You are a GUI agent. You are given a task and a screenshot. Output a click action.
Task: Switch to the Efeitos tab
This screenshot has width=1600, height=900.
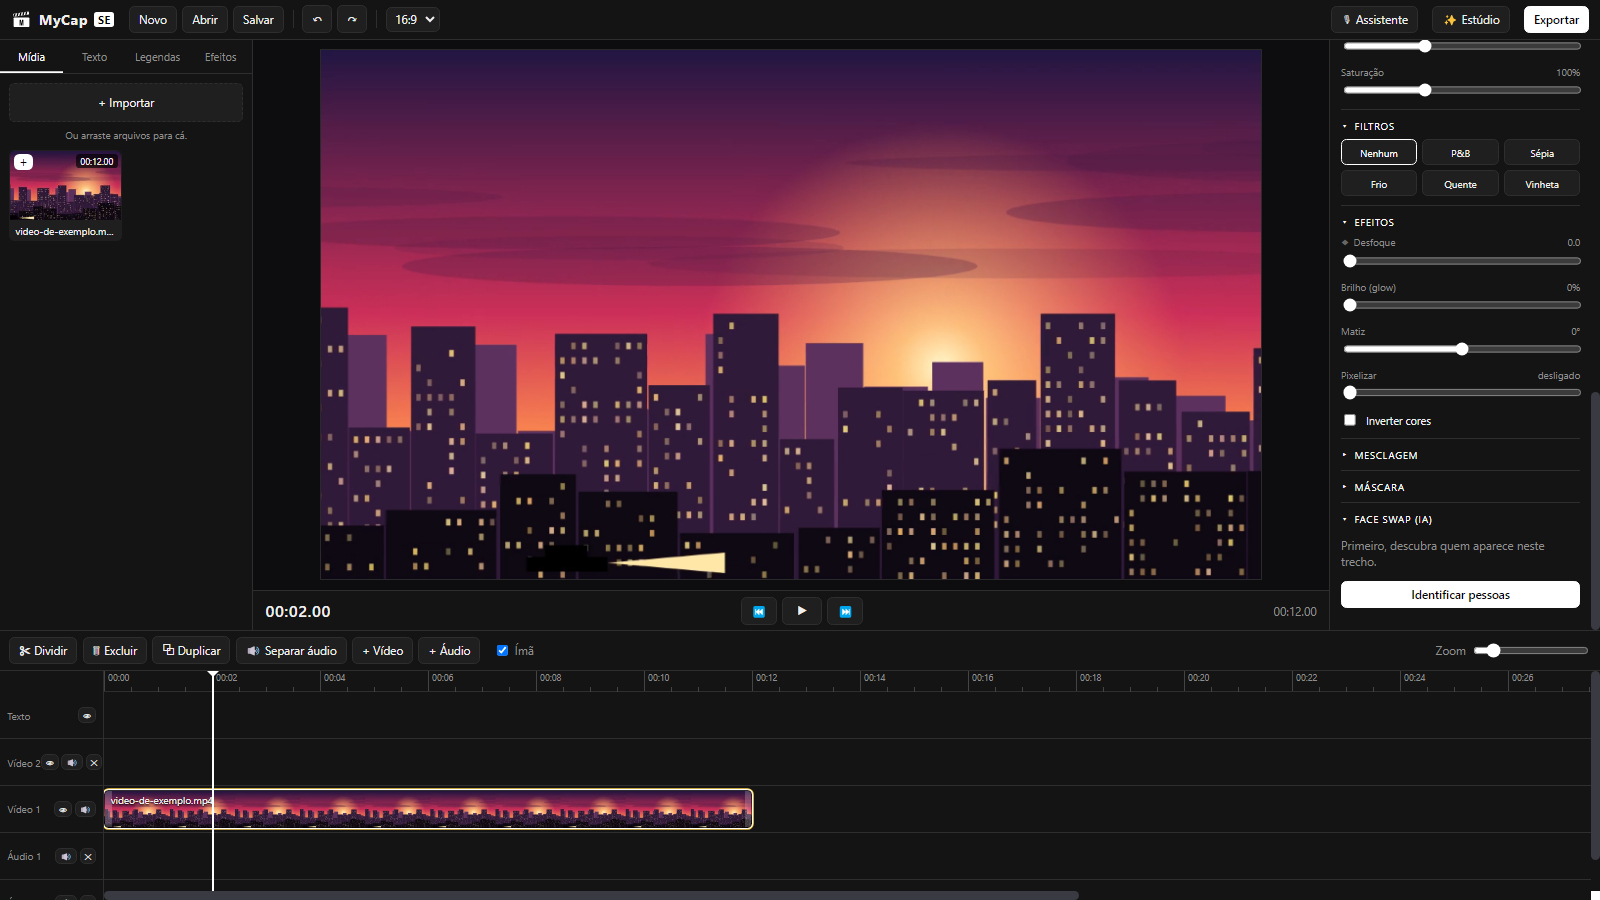point(221,57)
